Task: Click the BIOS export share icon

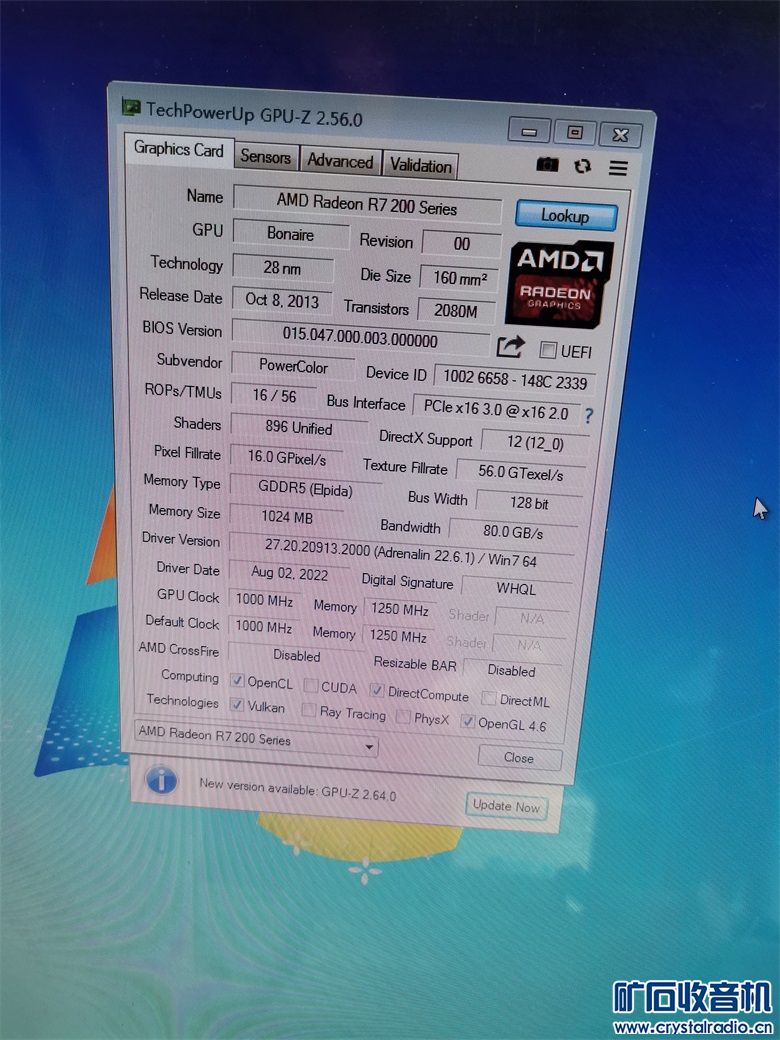Action: point(510,346)
